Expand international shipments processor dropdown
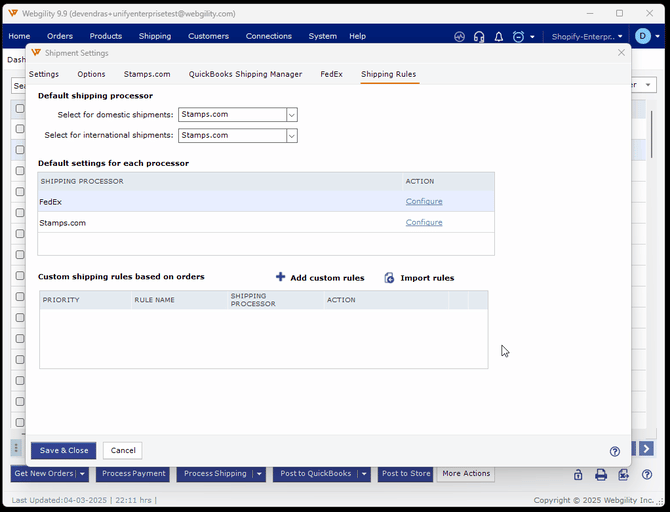670x512 pixels. pos(291,136)
